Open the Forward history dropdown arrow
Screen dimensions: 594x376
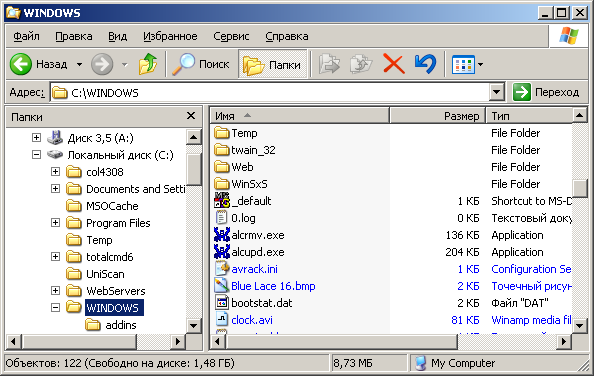[x=125, y=65]
